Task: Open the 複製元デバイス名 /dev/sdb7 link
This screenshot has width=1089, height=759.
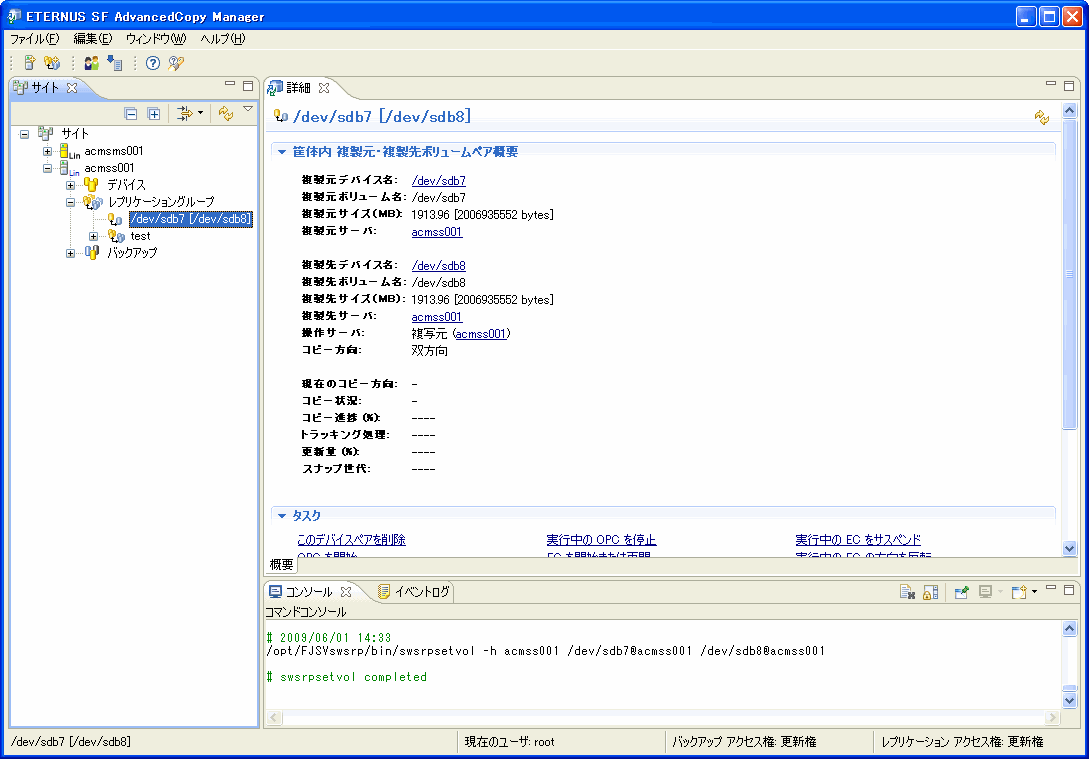Action: point(438,181)
